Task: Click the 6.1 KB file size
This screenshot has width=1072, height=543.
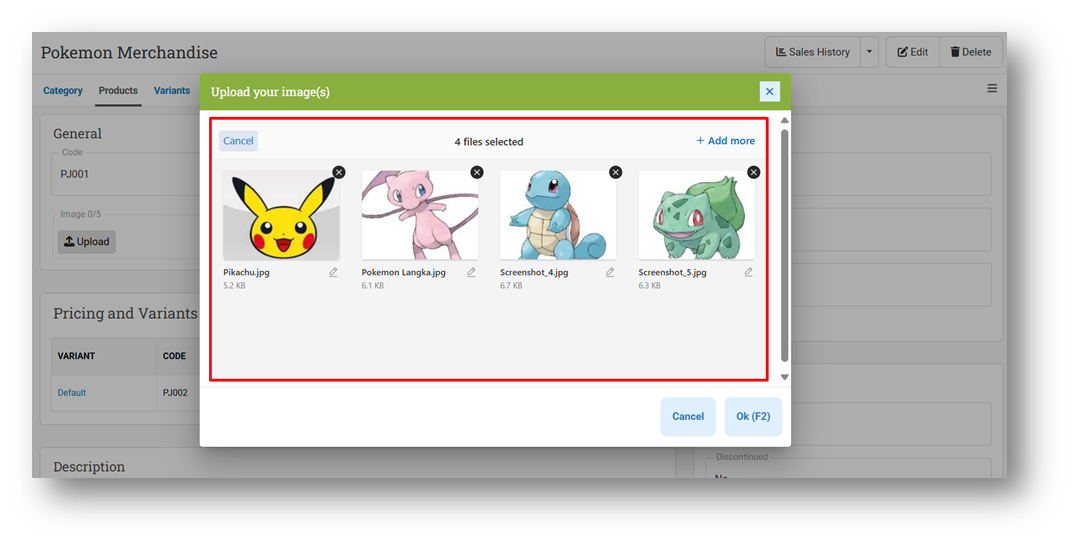Action: tap(373, 286)
